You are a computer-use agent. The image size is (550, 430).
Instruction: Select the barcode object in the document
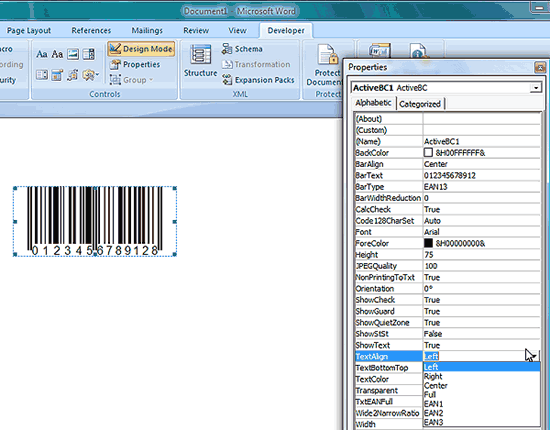tap(95, 221)
